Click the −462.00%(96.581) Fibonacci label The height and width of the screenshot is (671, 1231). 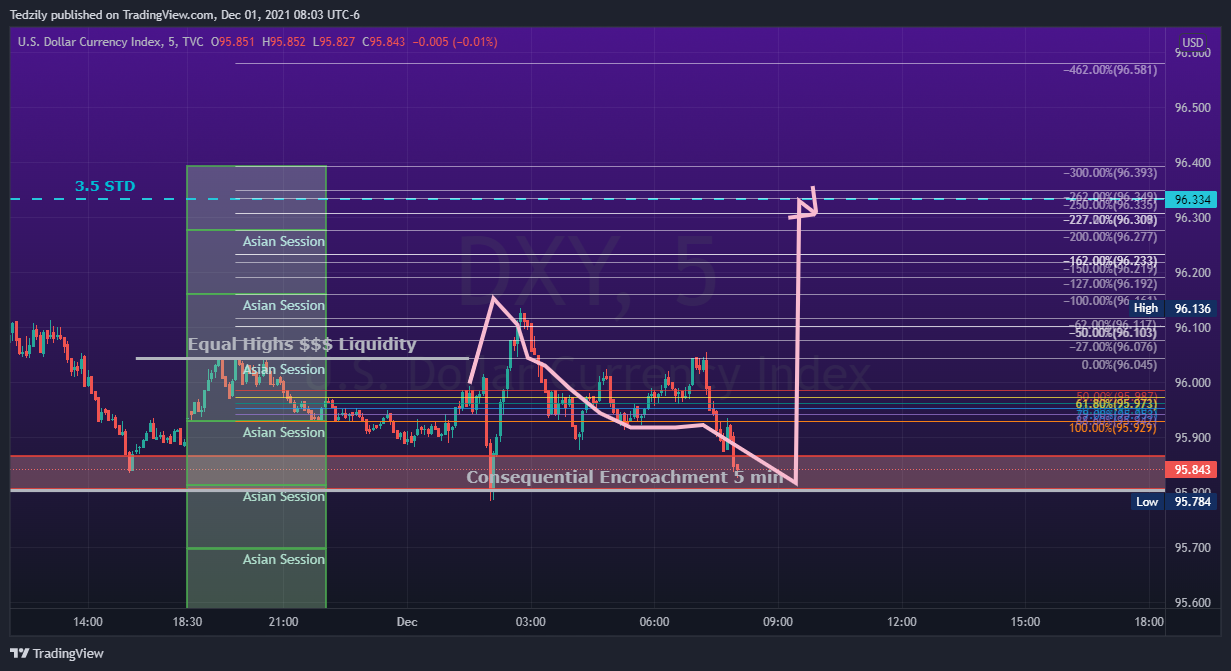pyautogui.click(x=1111, y=70)
